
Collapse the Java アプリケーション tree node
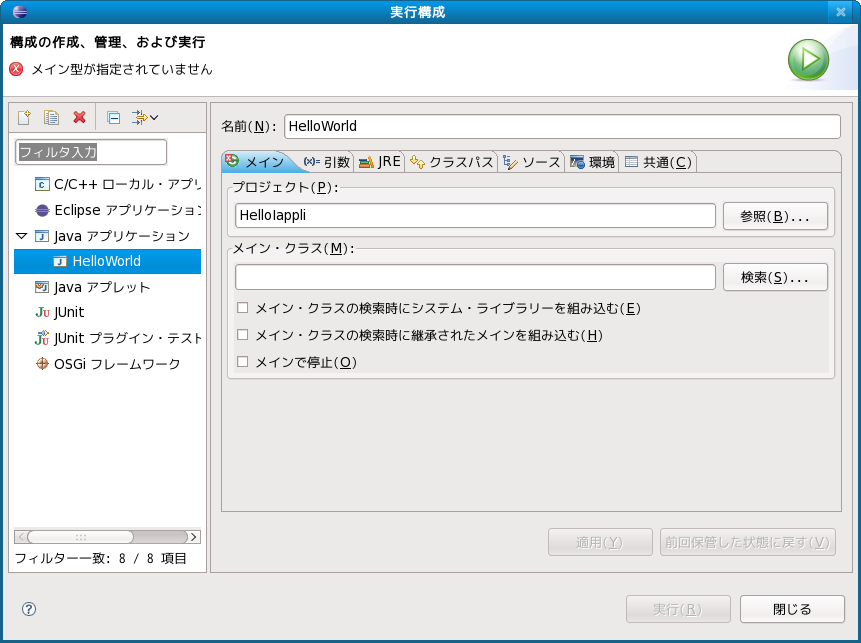click(x=22, y=236)
